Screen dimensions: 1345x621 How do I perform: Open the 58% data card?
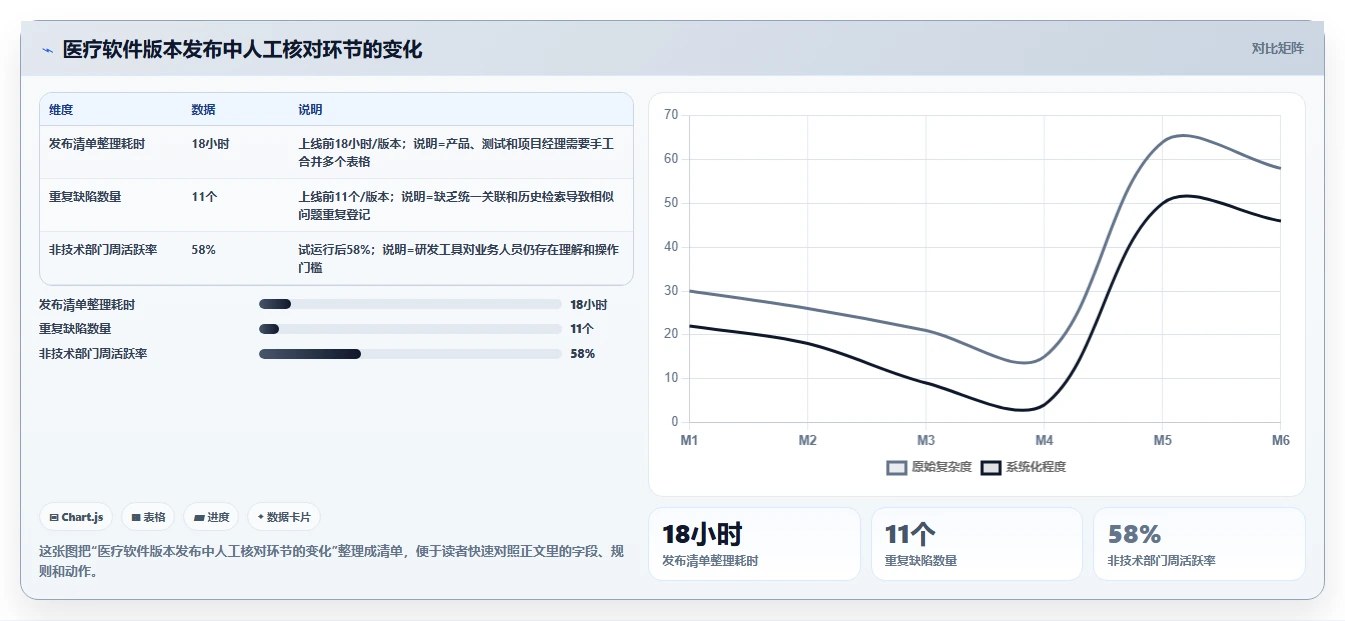point(1199,544)
